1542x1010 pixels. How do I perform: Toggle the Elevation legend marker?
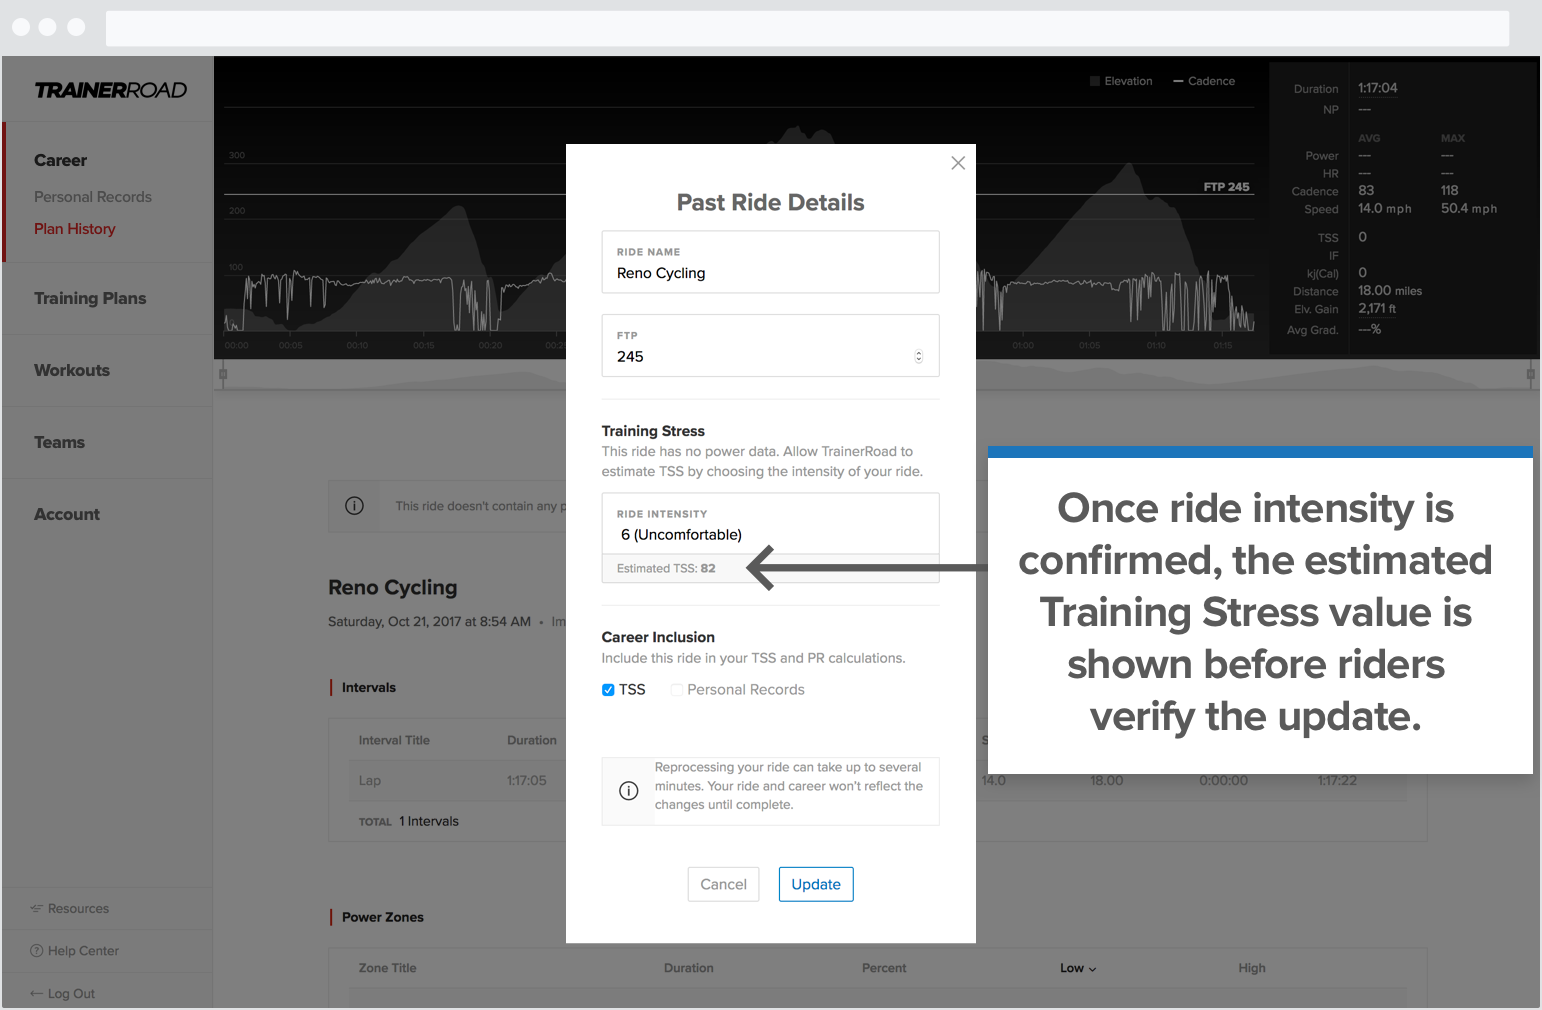(x=1095, y=81)
